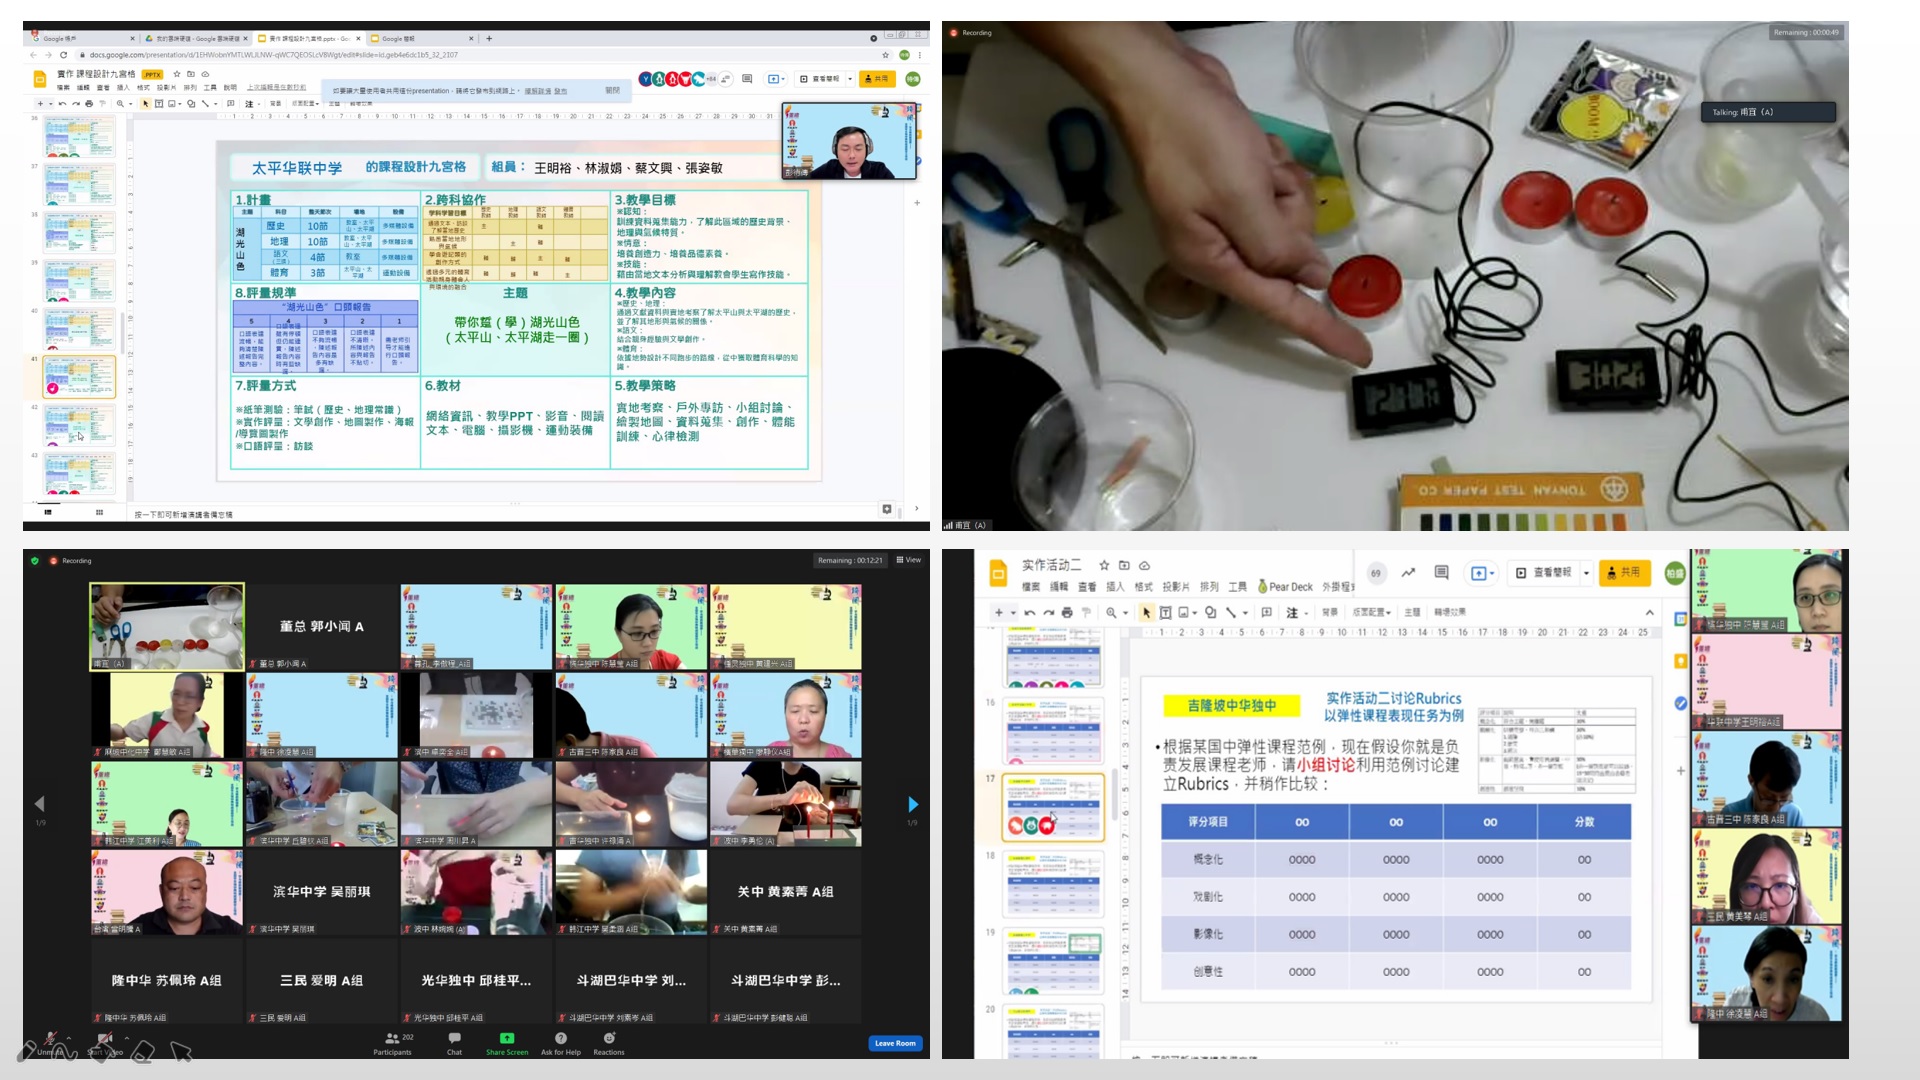
Task: Click 共用 share button in top-left Slides window
Action: (876, 78)
